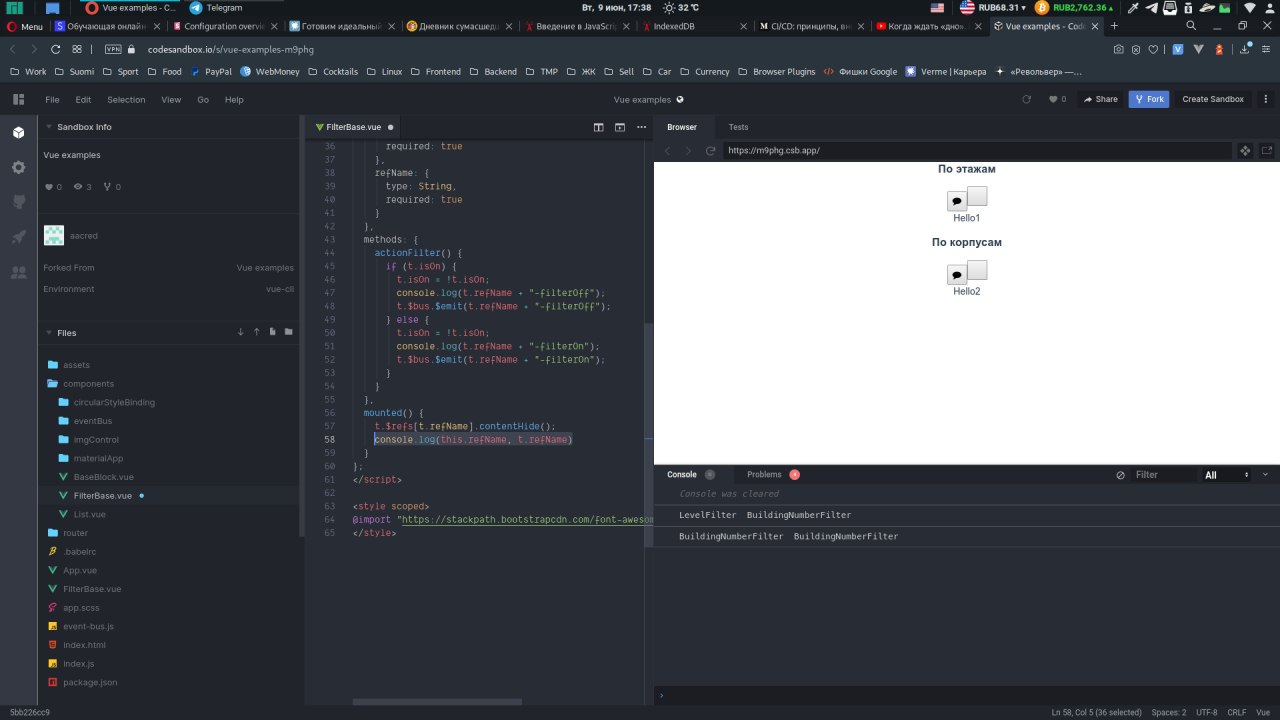Open the Live collaboration people icon
Screen dimensions: 1280x720
coord(18,272)
